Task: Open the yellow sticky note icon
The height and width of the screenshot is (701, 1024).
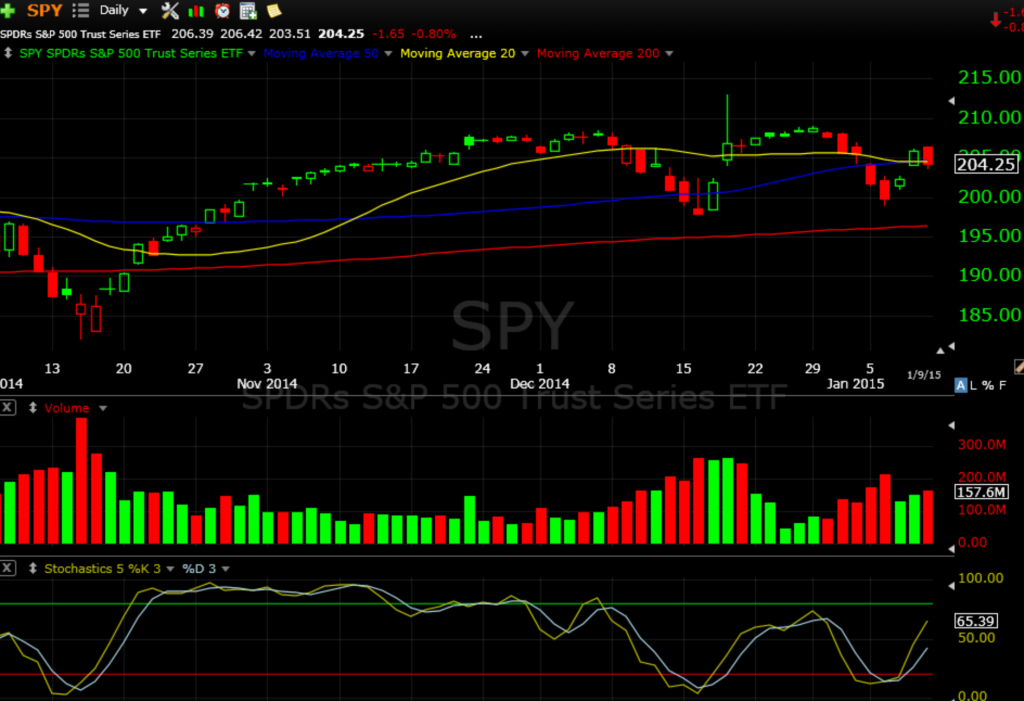Action: 274,10
